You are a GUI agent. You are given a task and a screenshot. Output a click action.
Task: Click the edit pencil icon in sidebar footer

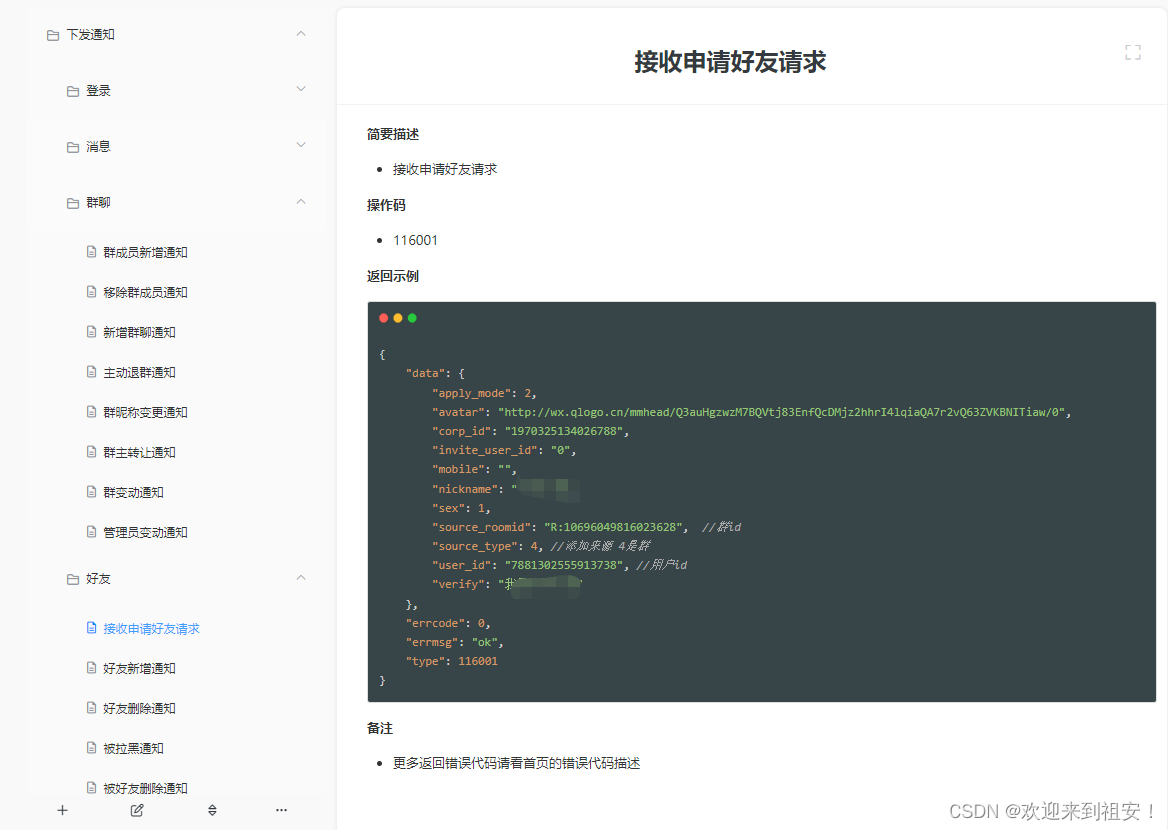(137, 810)
